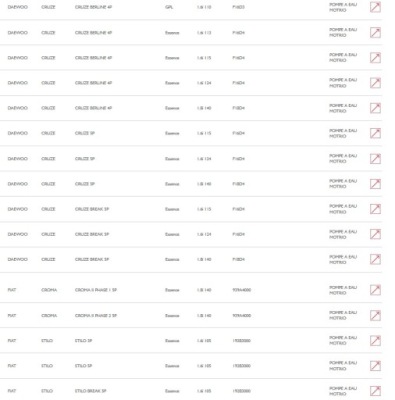Select the Croma II Phase 1 5P text
The width and height of the screenshot is (395, 400).
96,290
